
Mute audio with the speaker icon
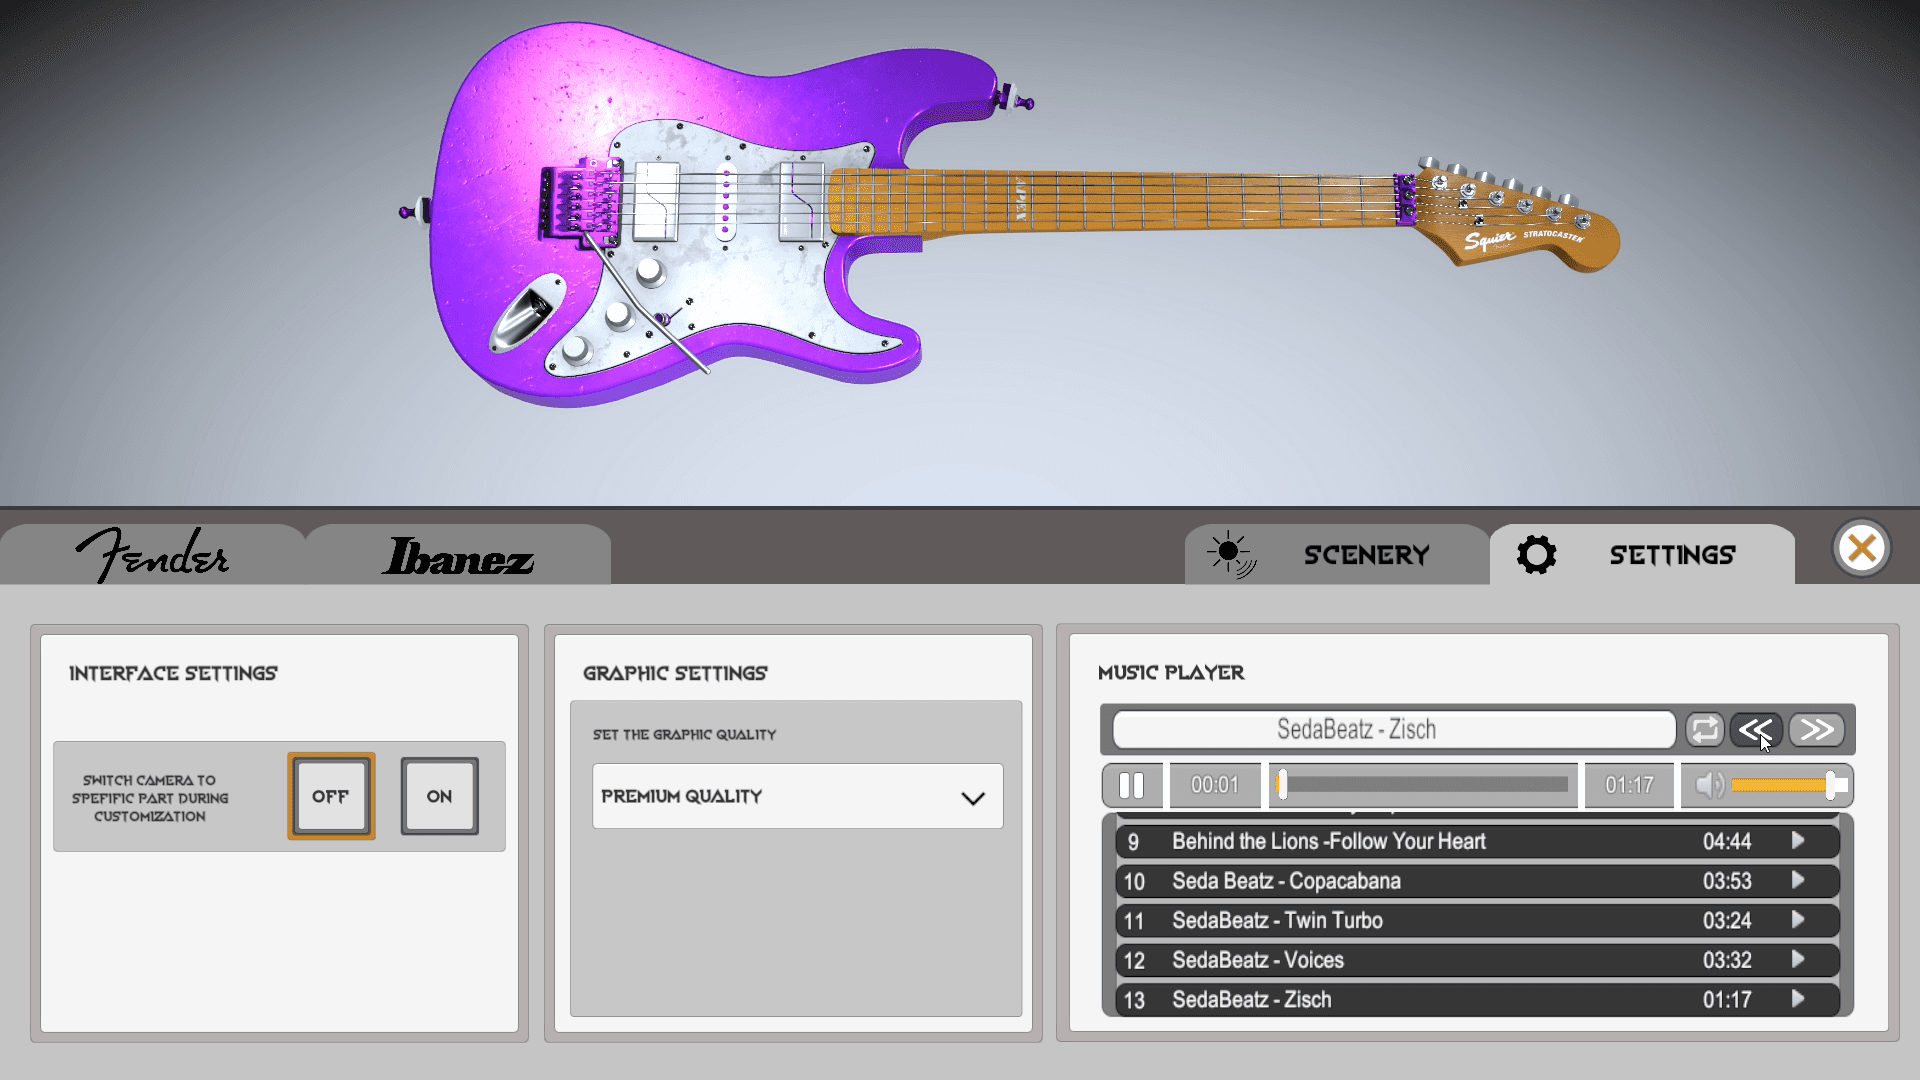(1709, 785)
